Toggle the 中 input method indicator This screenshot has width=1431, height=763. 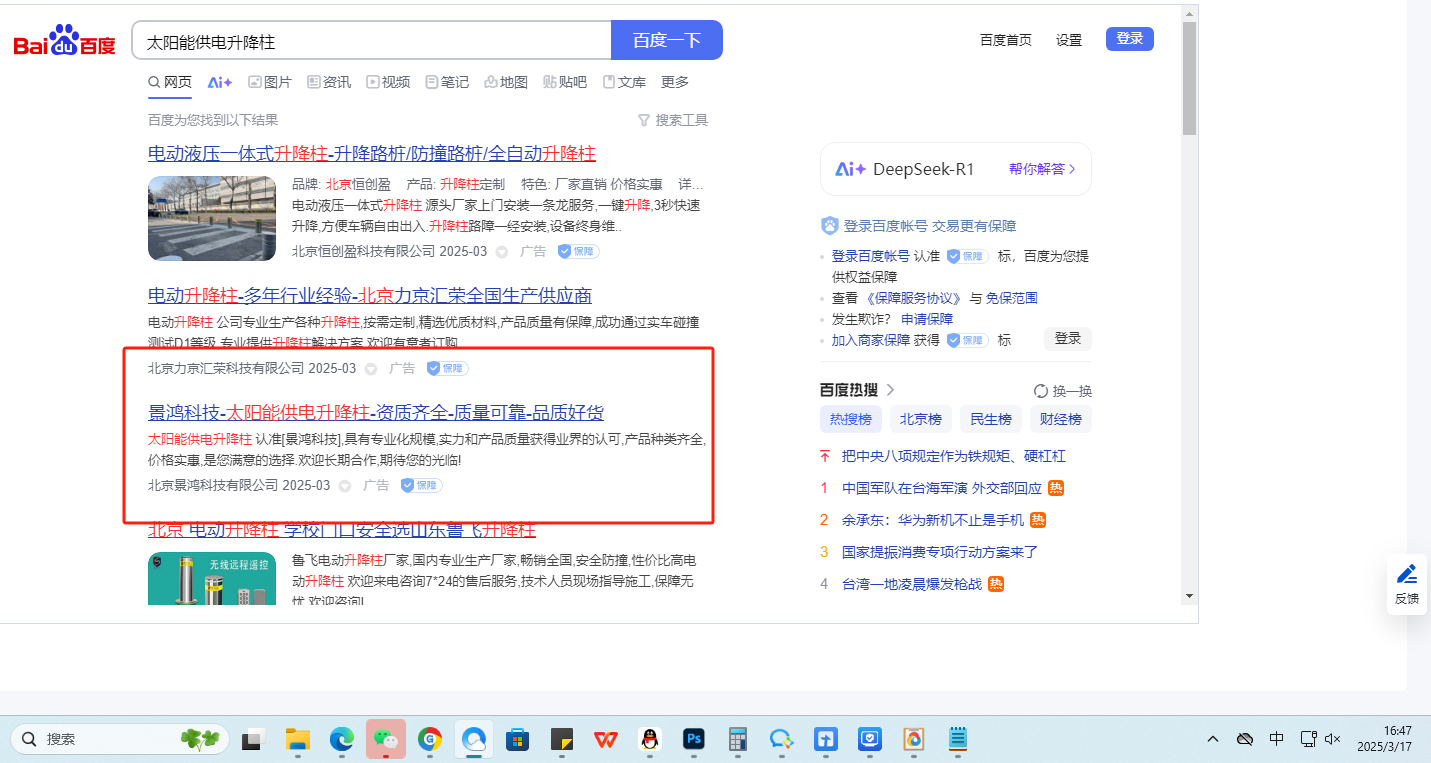click(x=1277, y=739)
